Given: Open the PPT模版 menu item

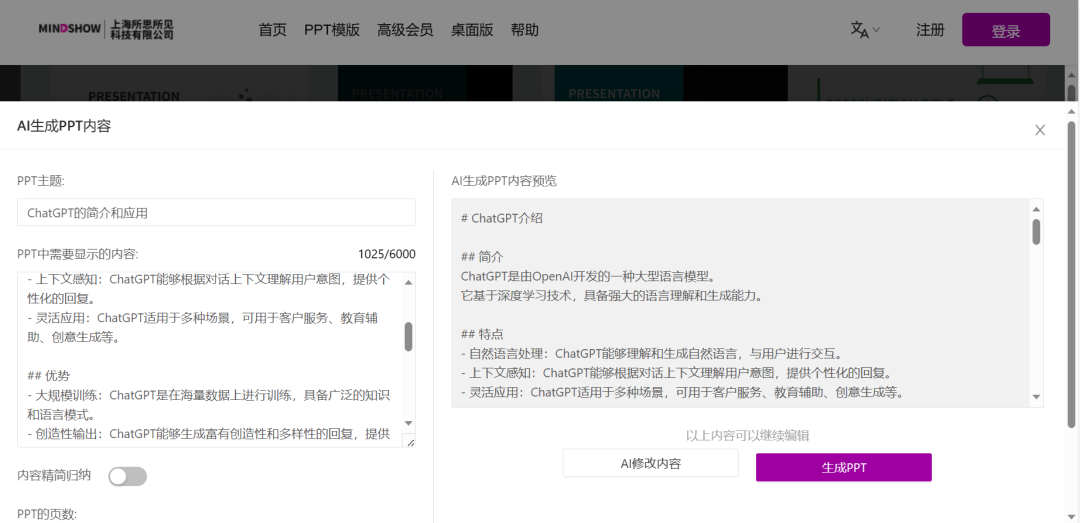Looking at the screenshot, I should (x=332, y=30).
